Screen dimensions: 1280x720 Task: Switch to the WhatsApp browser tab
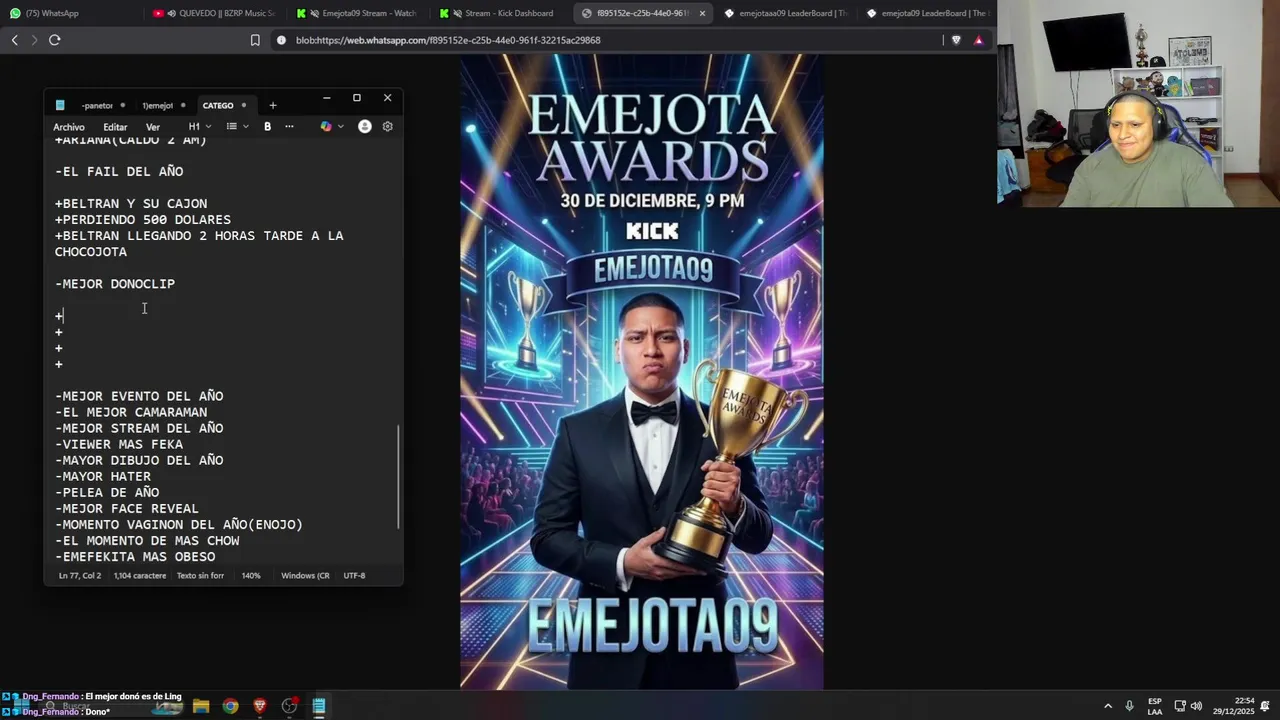[x=70, y=13]
